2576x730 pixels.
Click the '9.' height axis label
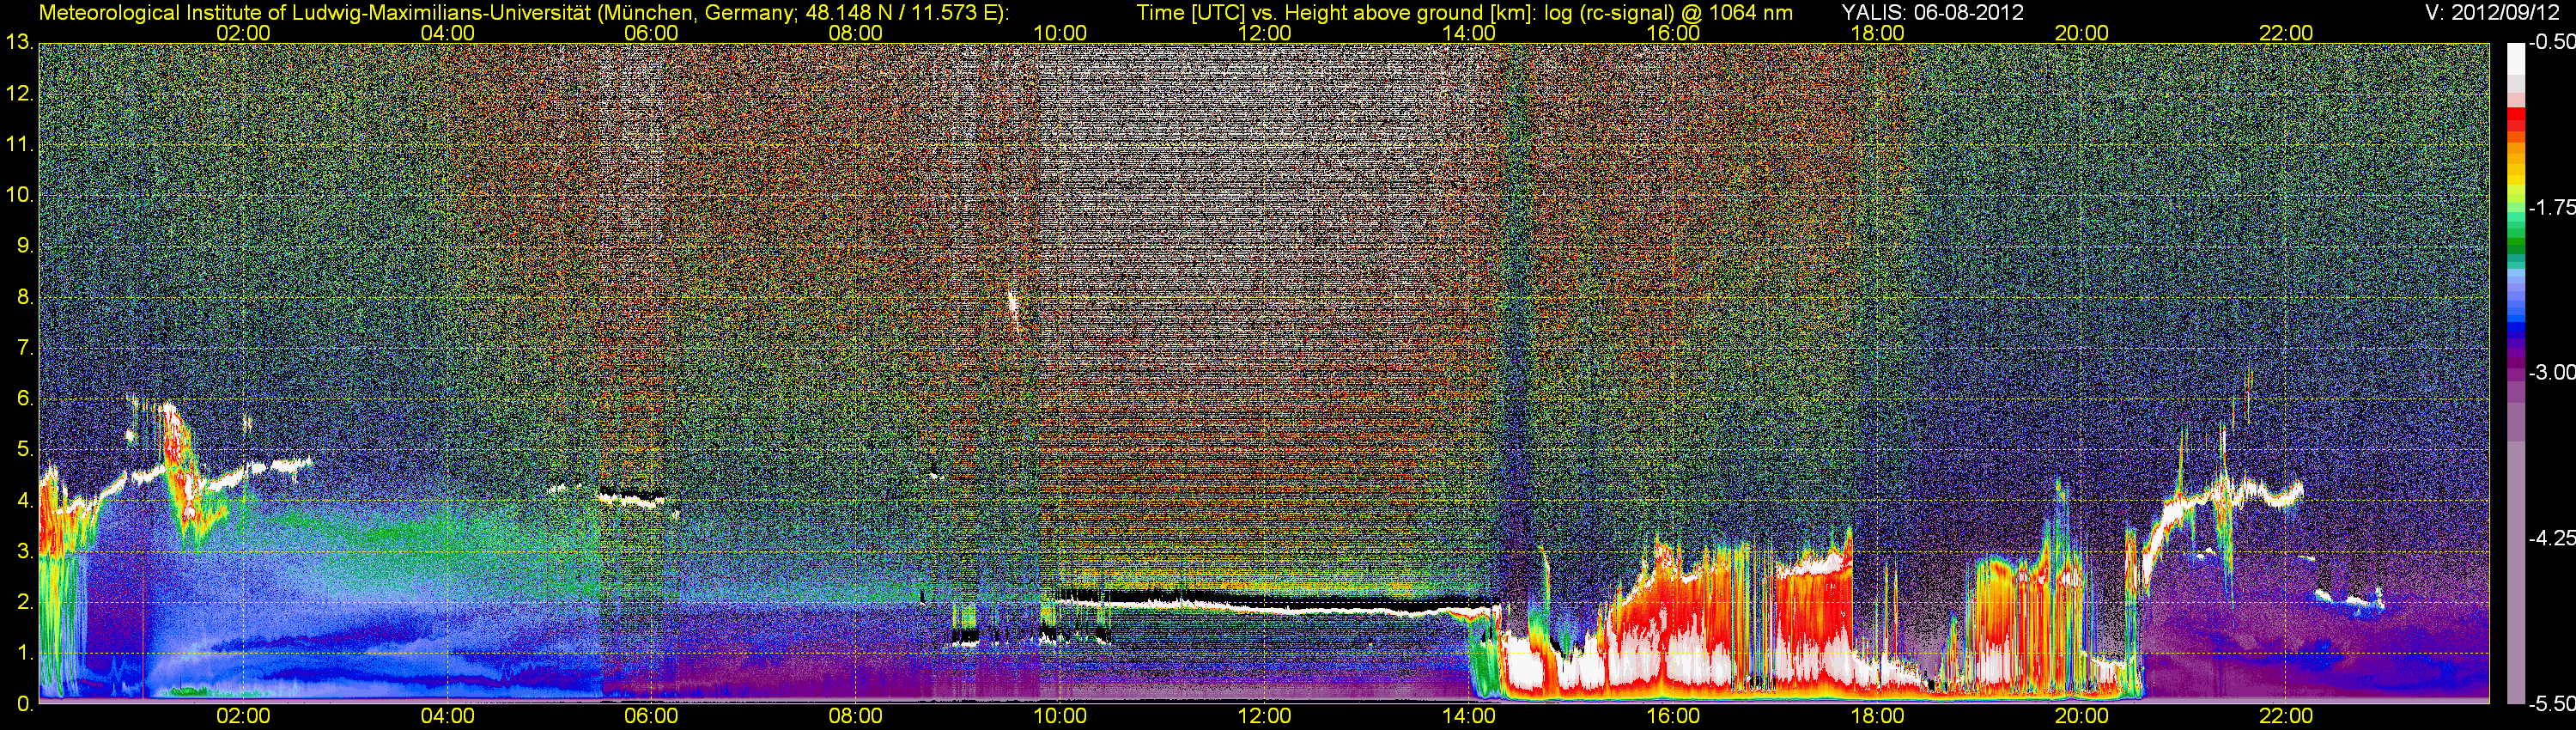25,246
